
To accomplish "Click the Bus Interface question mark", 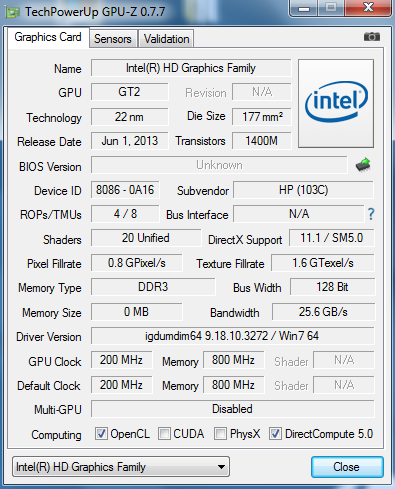I will tap(371, 214).
